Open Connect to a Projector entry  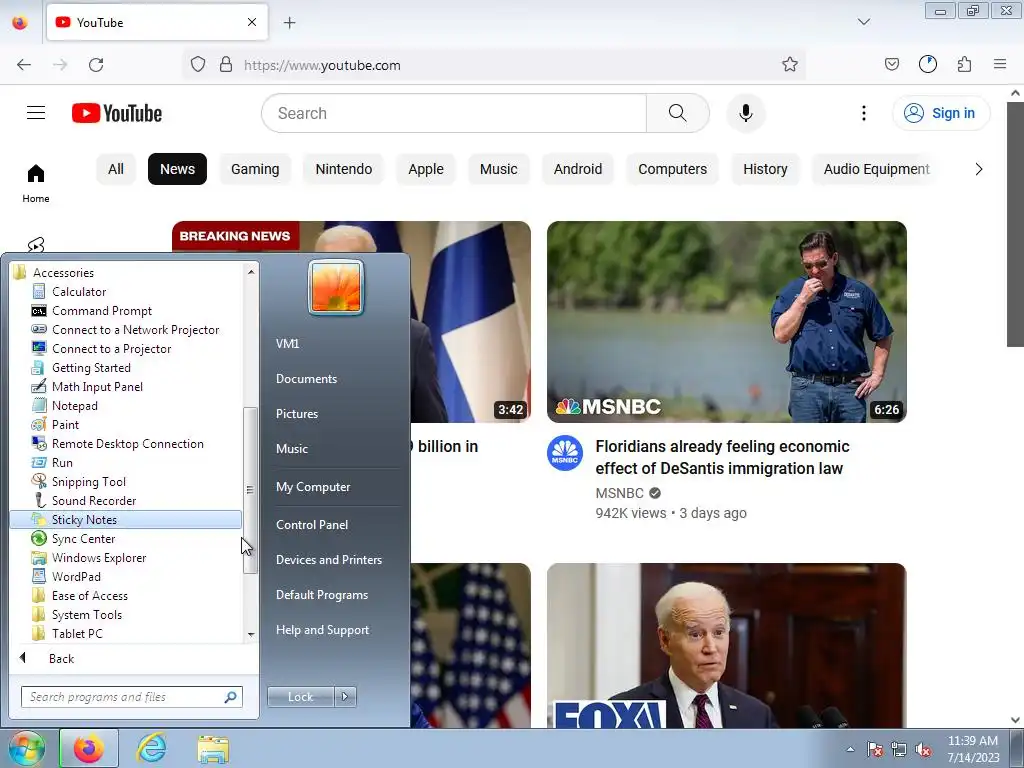click(x=111, y=349)
